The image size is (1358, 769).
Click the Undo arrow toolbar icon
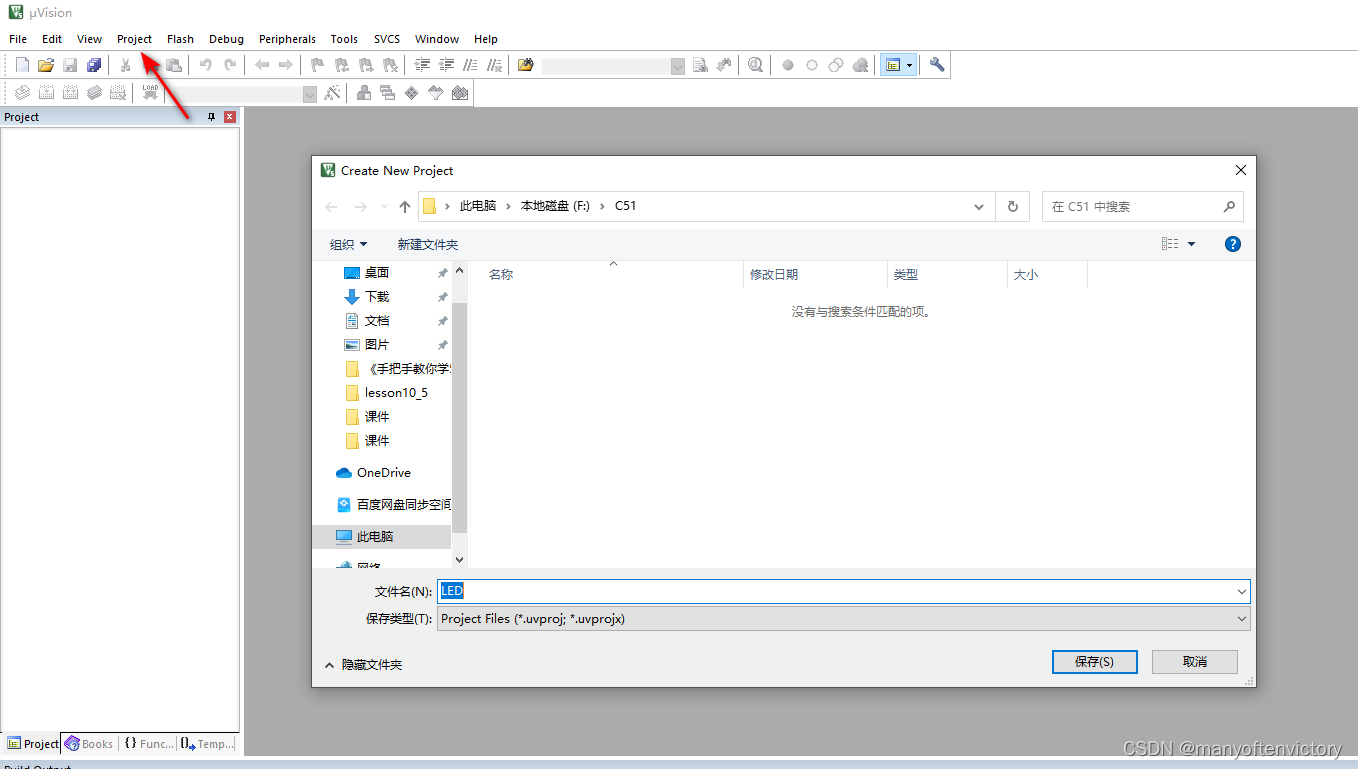pos(206,65)
